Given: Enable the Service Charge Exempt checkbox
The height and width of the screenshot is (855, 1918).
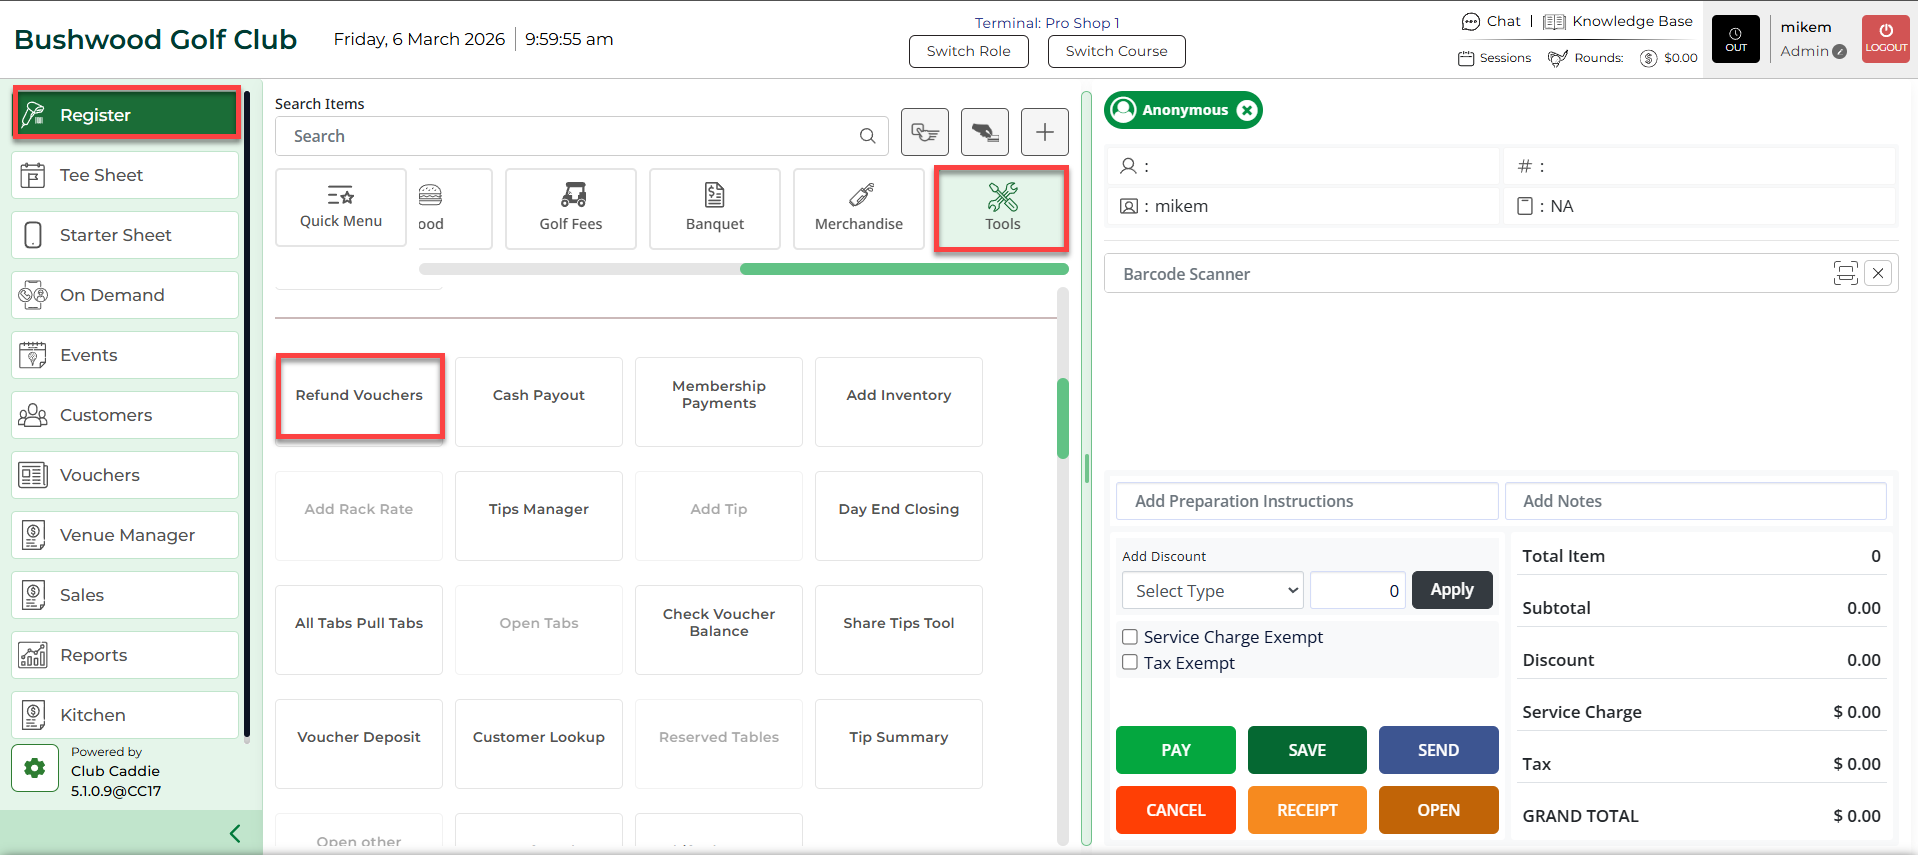Looking at the screenshot, I should (1130, 637).
